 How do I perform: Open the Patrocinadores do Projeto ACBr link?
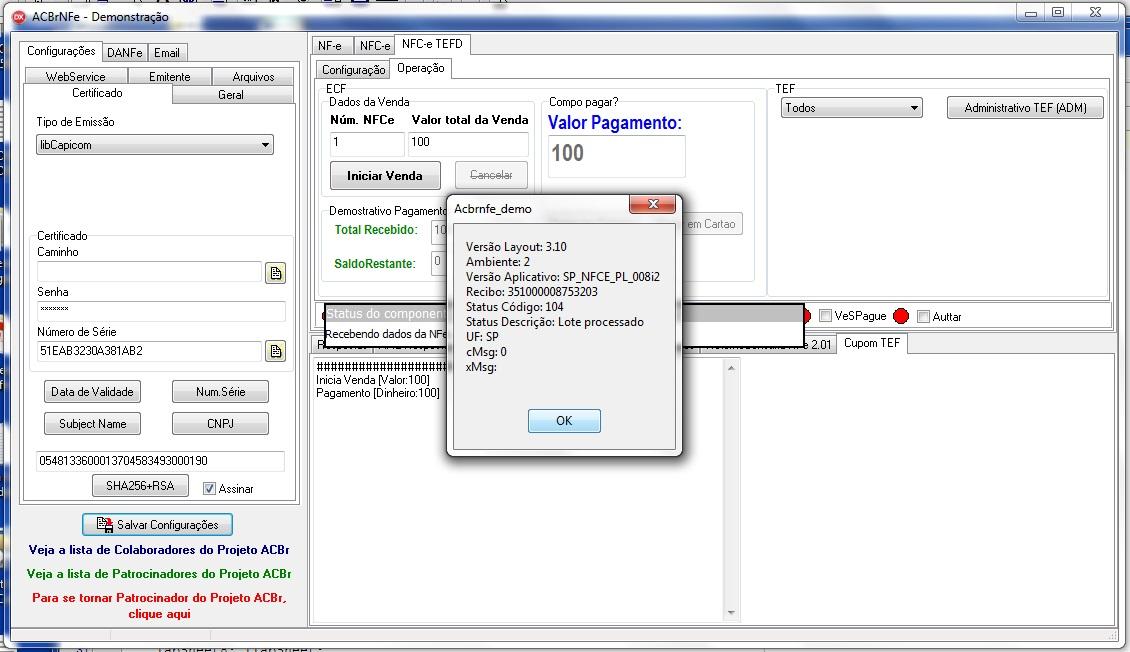[x=159, y=574]
